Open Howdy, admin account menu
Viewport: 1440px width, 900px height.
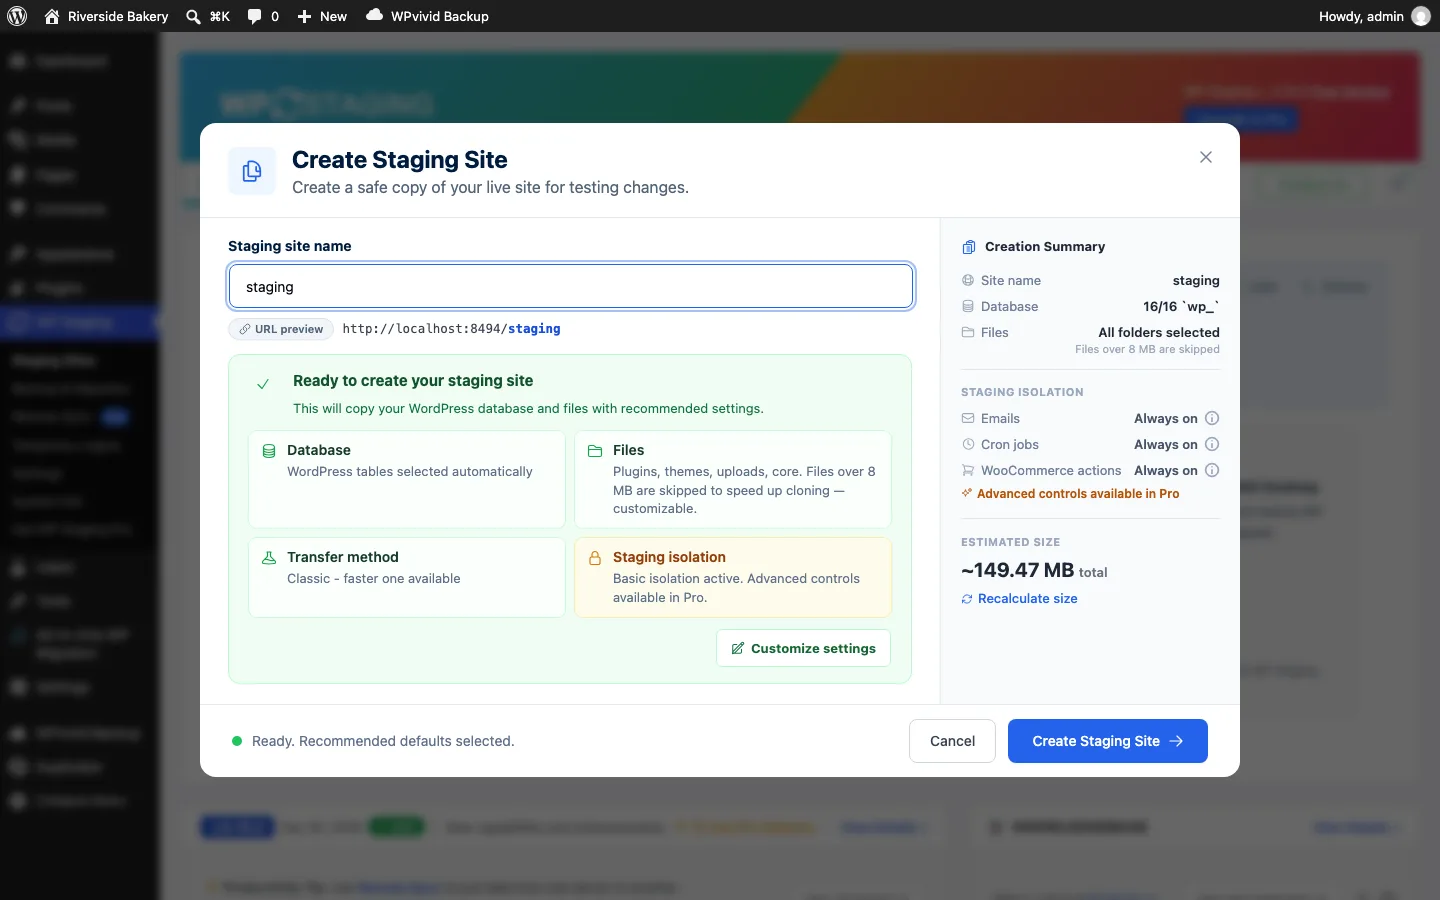tap(1374, 16)
